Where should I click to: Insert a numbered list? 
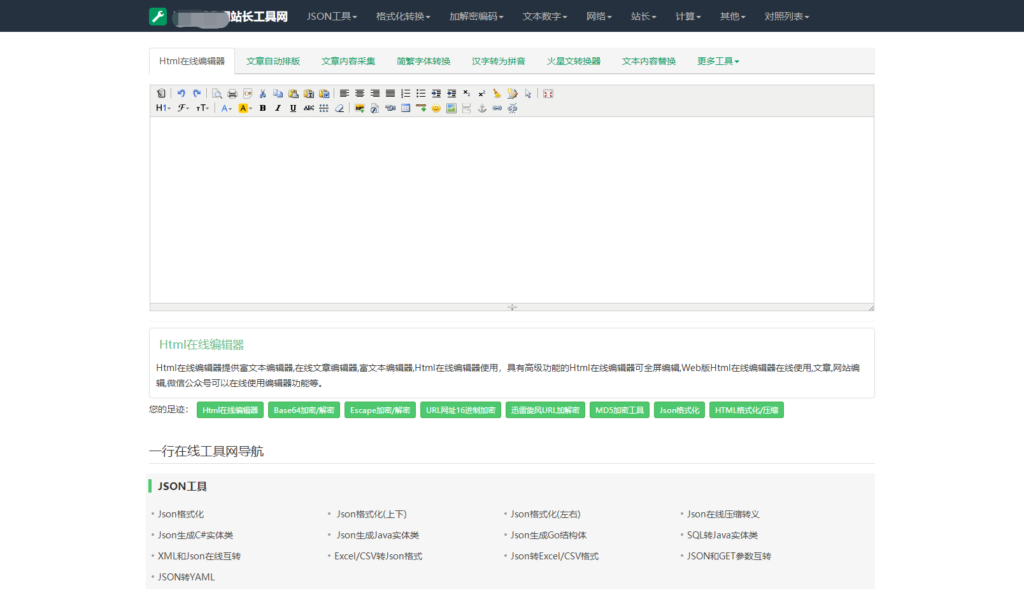tap(405, 93)
